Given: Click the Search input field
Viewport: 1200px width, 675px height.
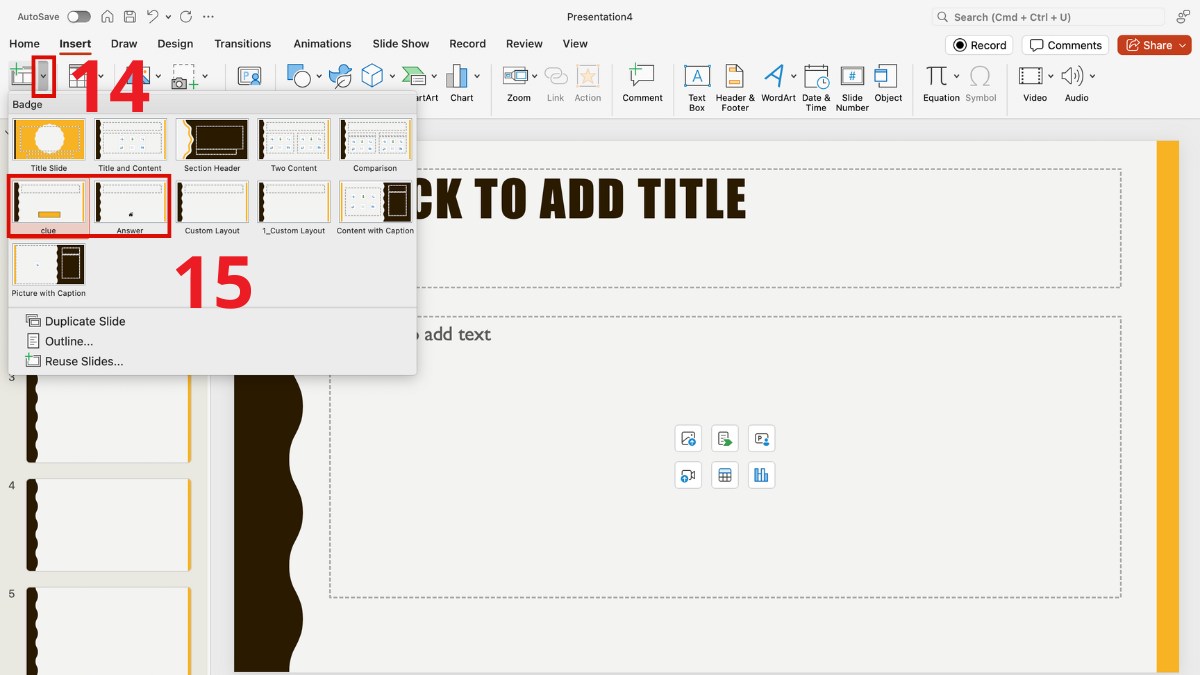Looking at the screenshot, I should pos(1048,17).
